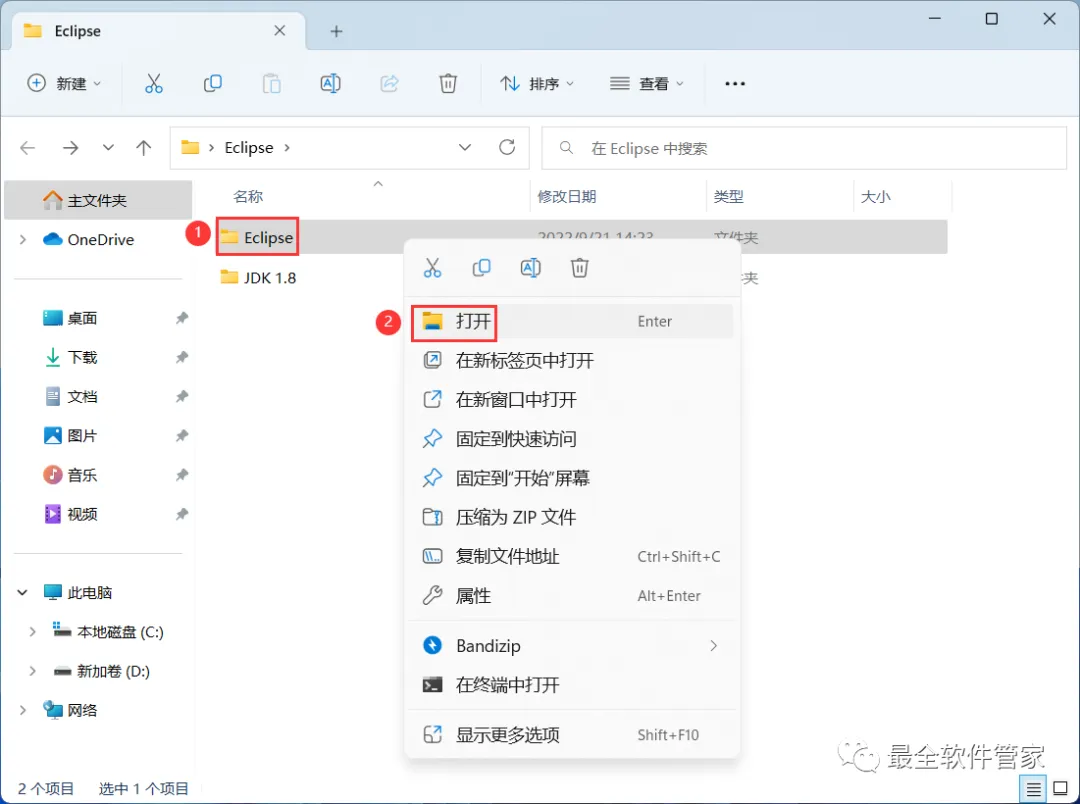
Task: Unpin Videos (视频) from quick access
Action: click(x=182, y=514)
